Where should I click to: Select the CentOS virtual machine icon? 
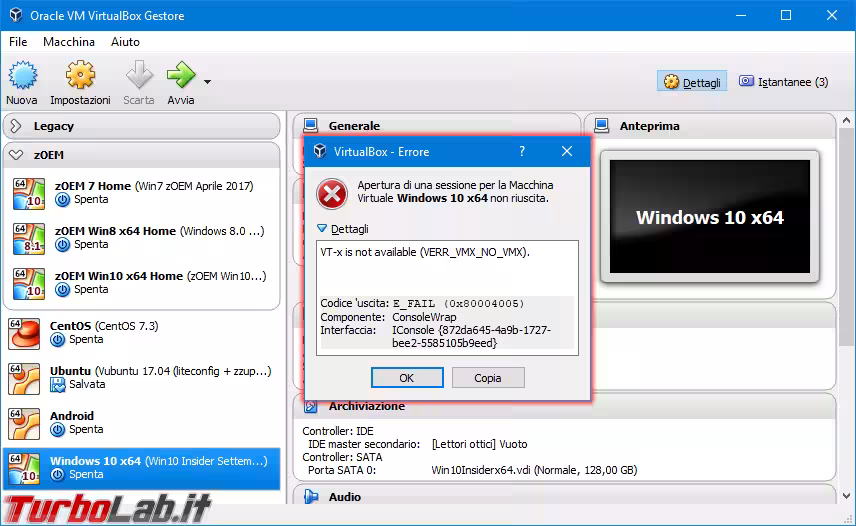(26, 333)
